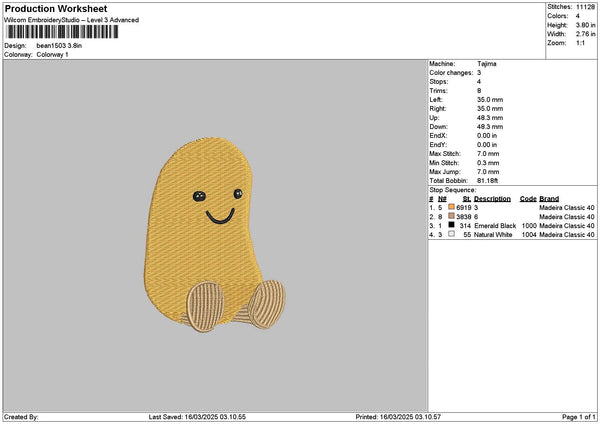Select the design name bean1503 3.8in
The width and height of the screenshot is (600, 424).
62,46
